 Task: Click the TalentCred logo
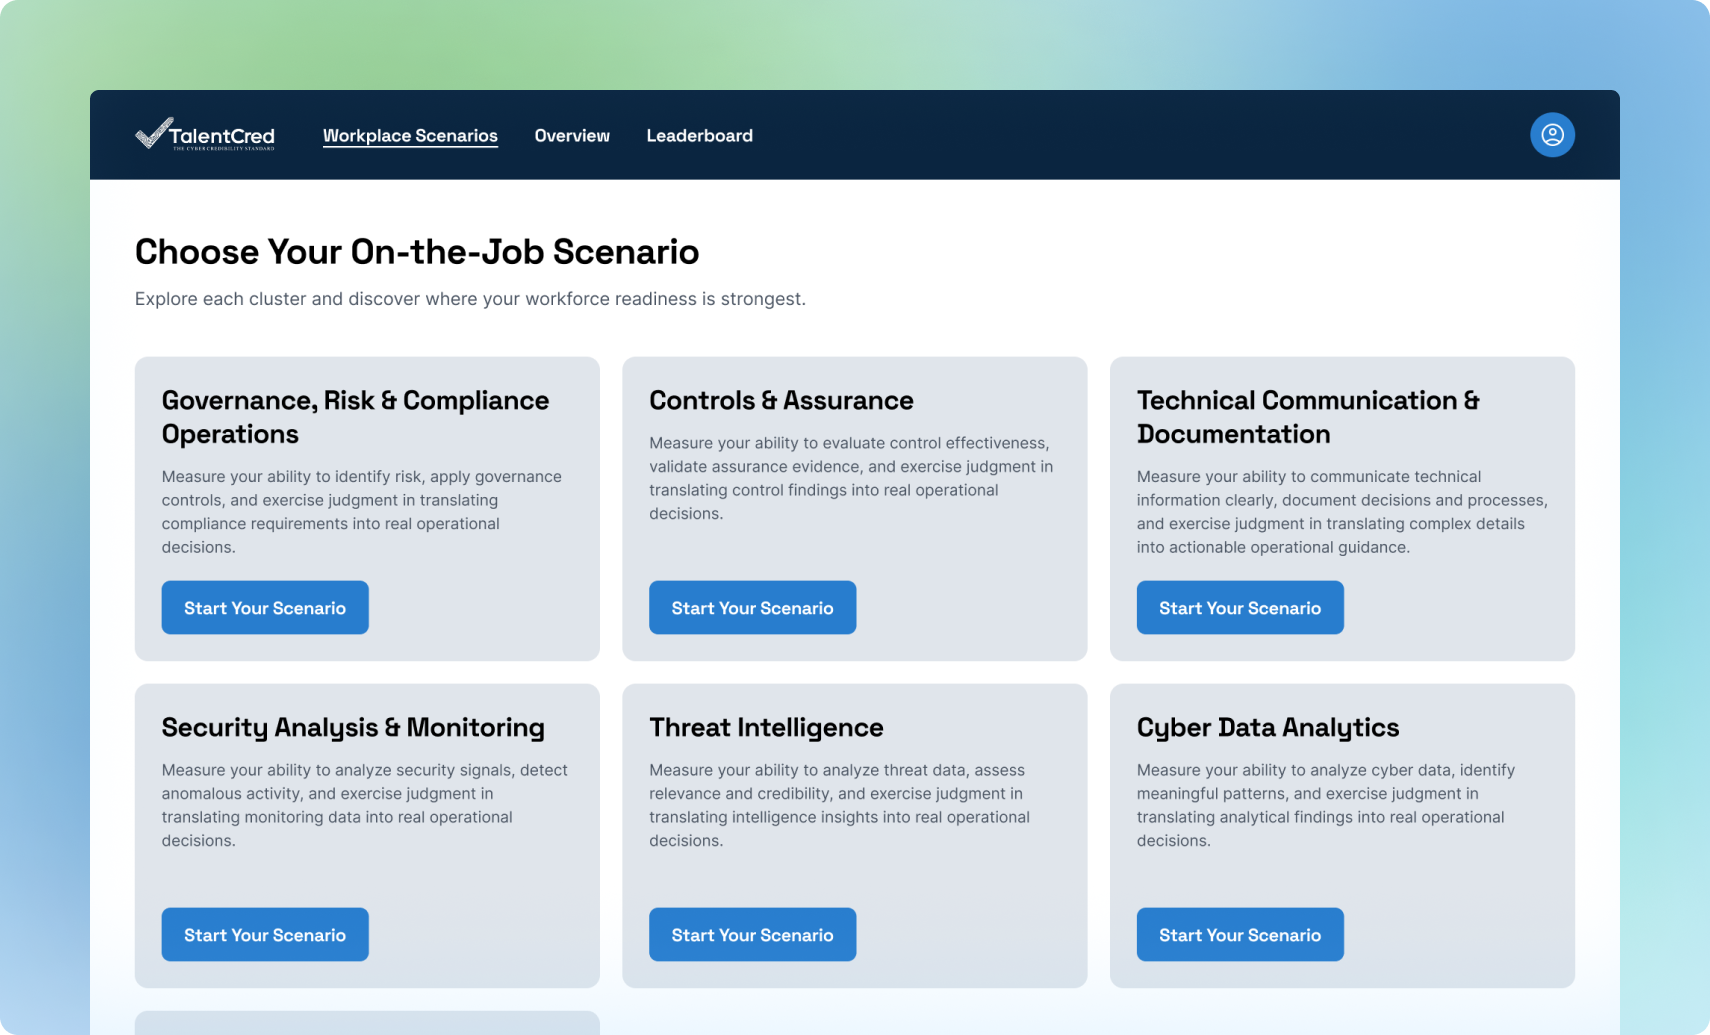coord(205,135)
